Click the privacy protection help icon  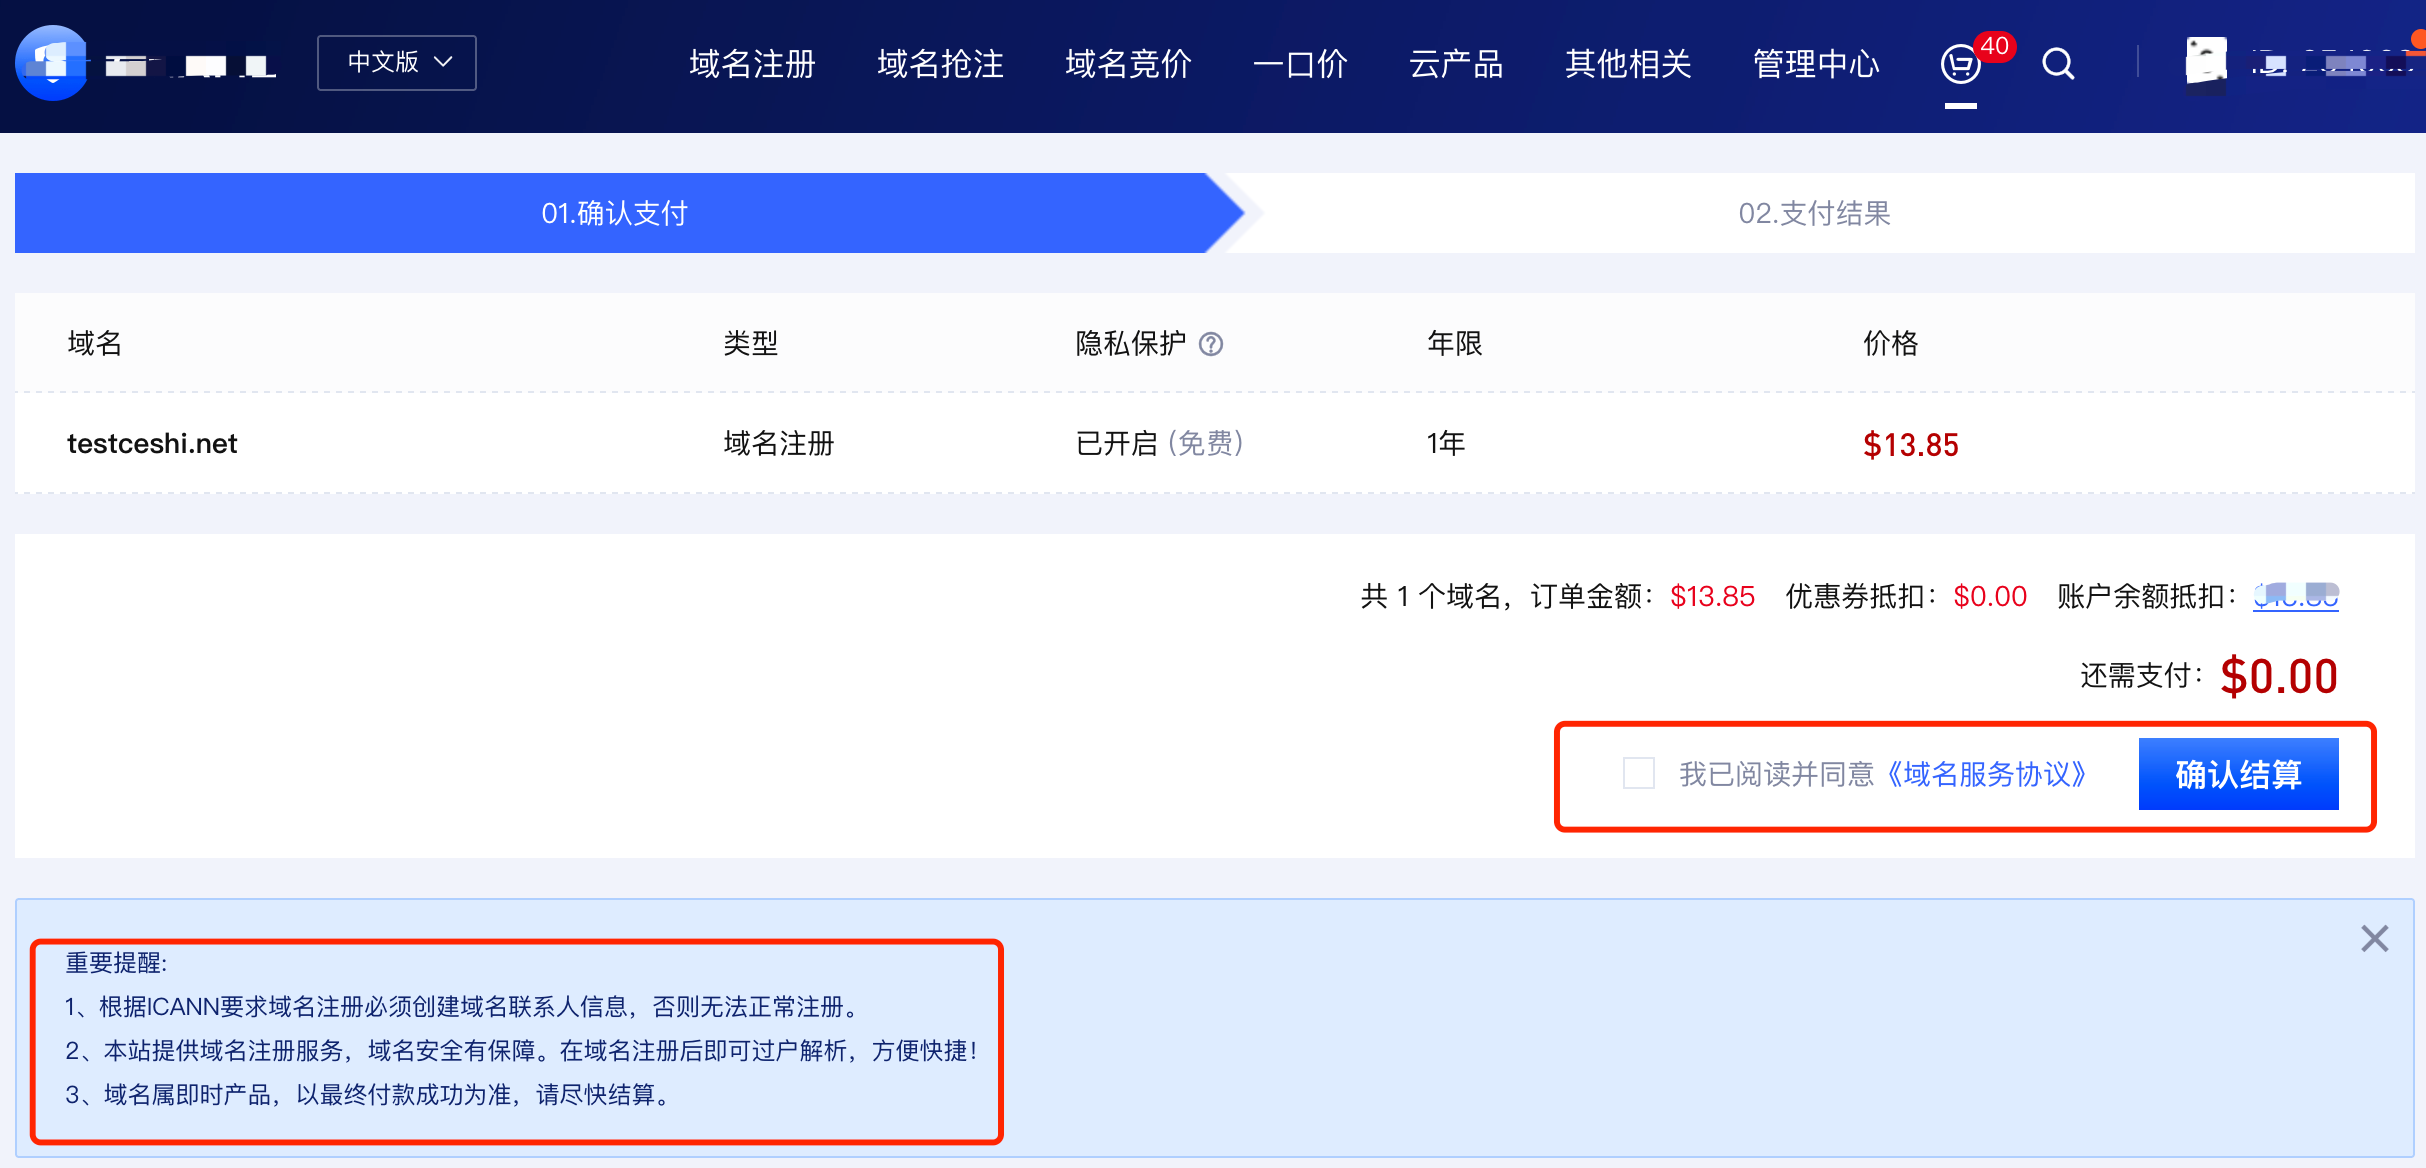tap(1211, 344)
